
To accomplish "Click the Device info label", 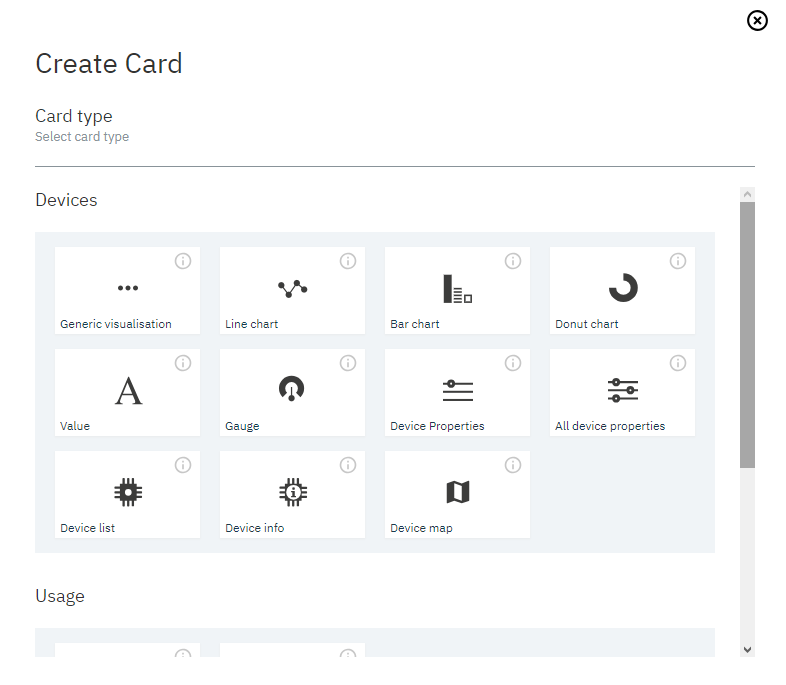I will [x=255, y=528].
